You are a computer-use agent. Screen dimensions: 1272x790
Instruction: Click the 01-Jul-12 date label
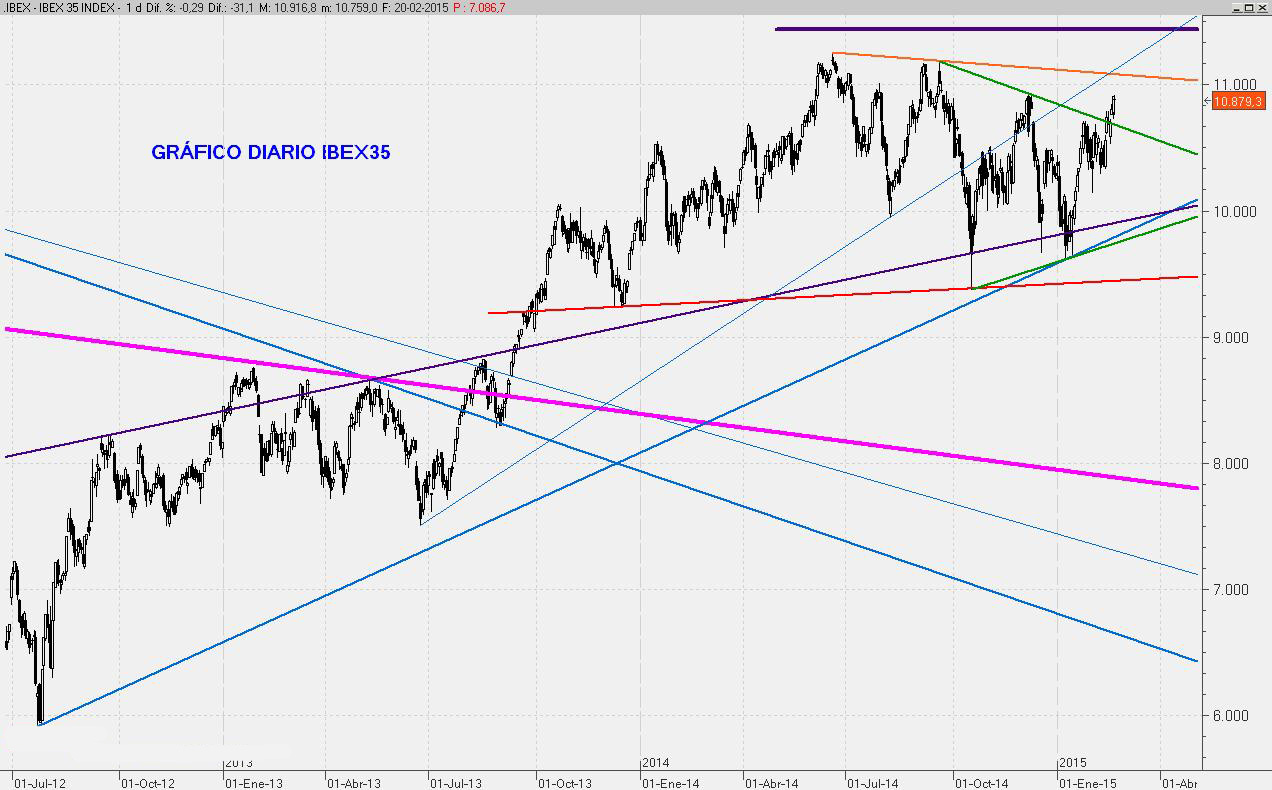[x=38, y=782]
